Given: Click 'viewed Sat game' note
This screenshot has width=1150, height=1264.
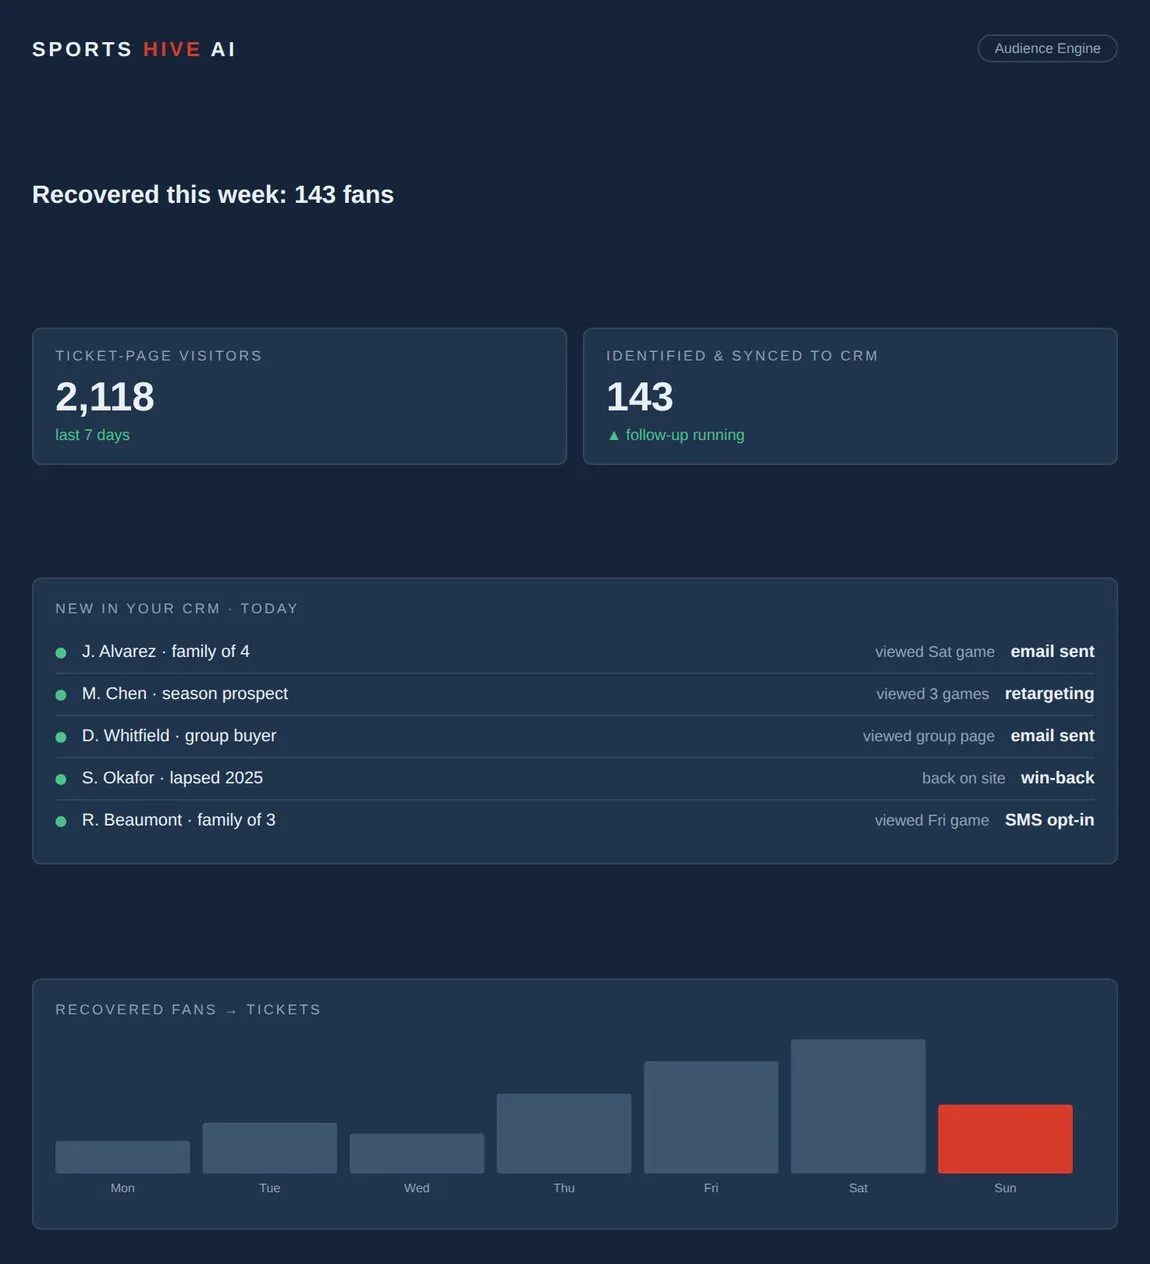Looking at the screenshot, I should pos(935,652).
